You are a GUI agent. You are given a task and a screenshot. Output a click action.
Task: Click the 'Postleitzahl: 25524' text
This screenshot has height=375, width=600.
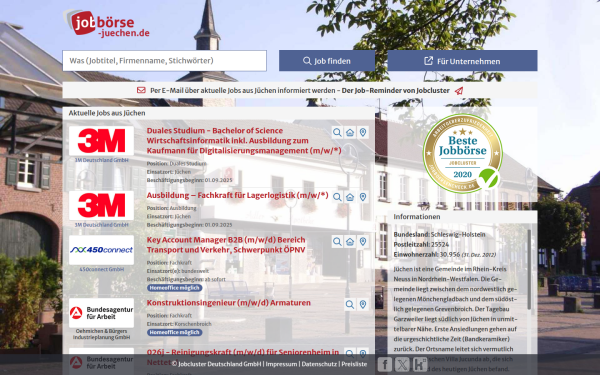tap(421, 245)
